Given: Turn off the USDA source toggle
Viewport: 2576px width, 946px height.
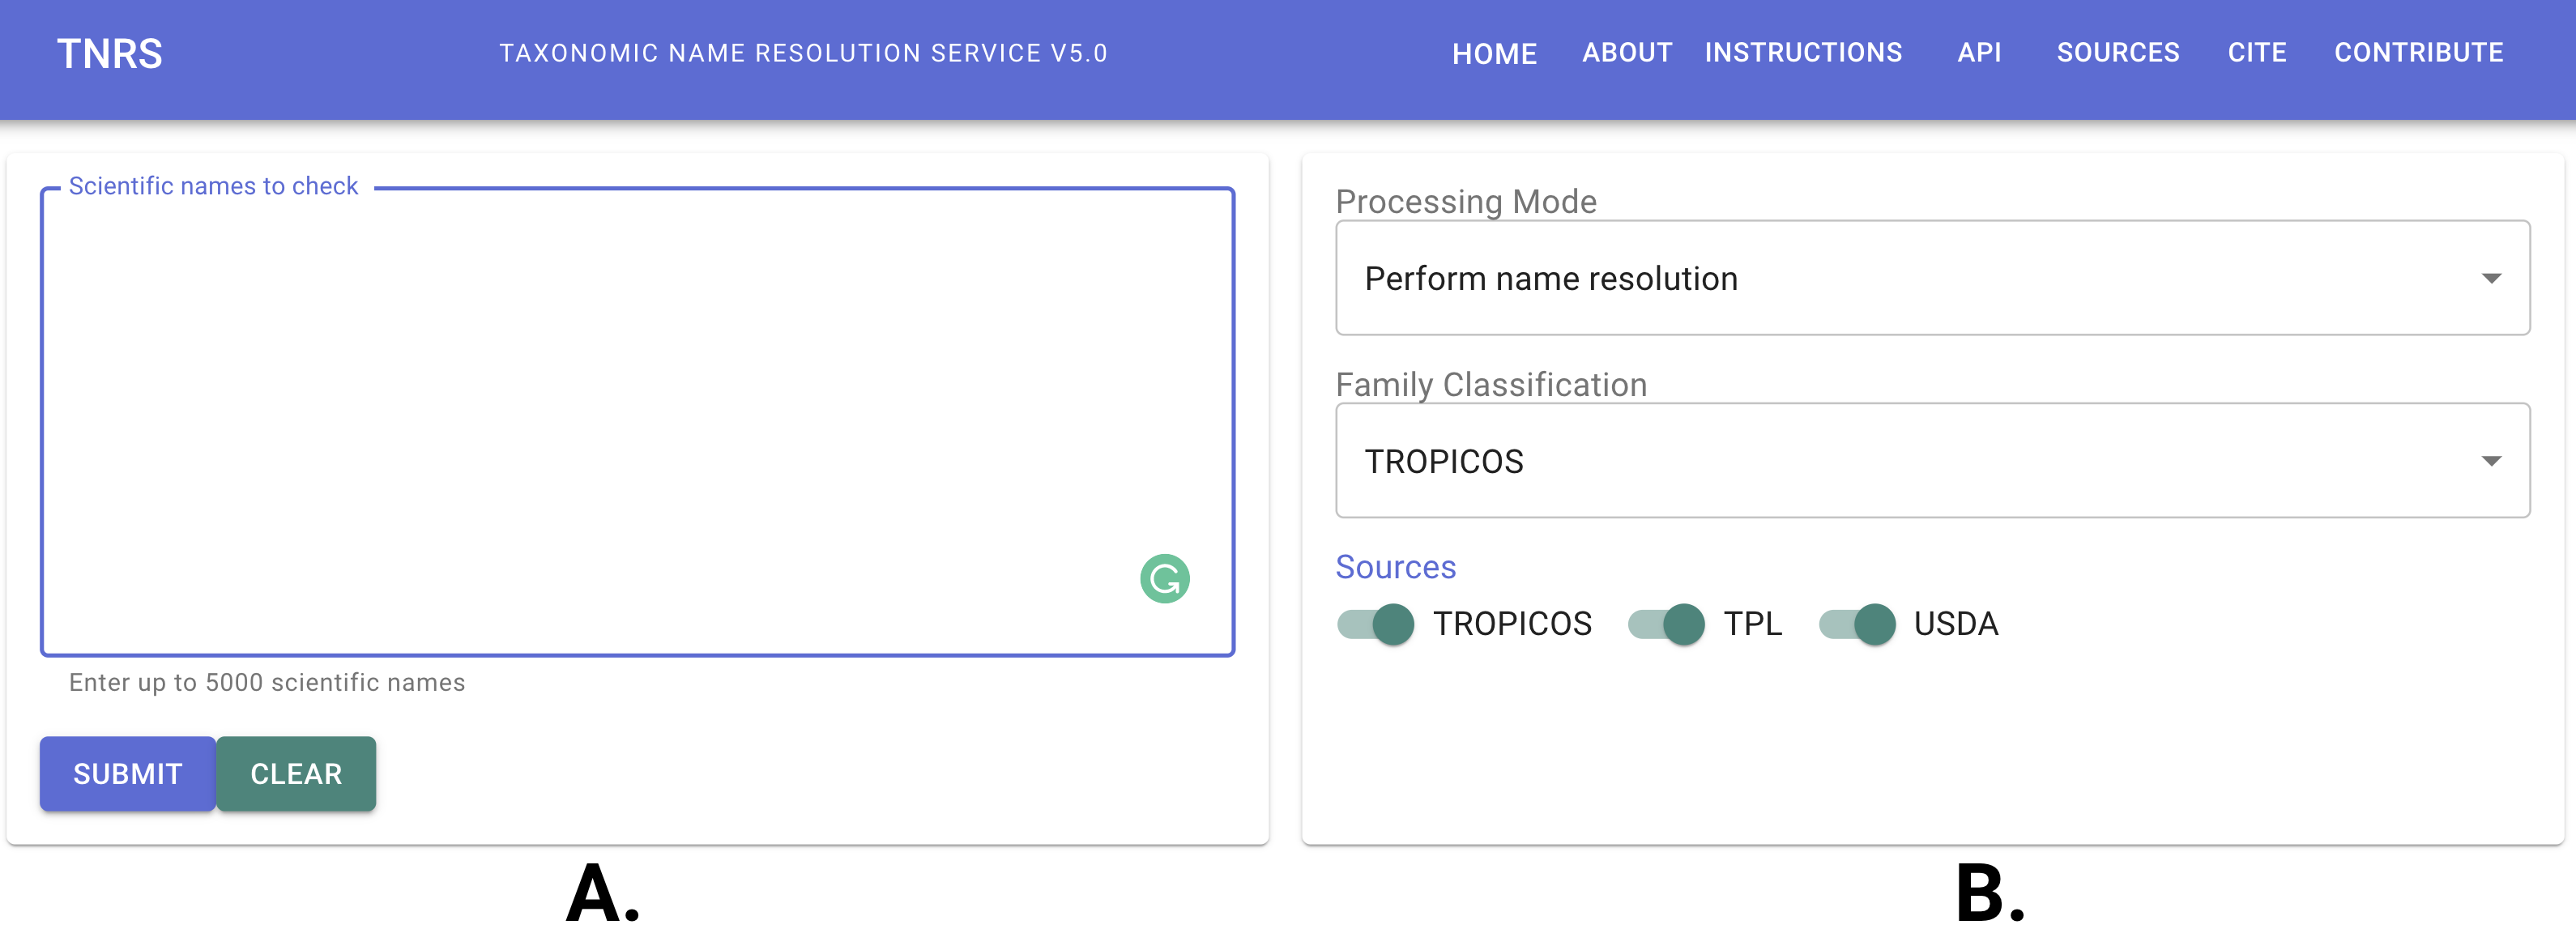Looking at the screenshot, I should point(1857,624).
